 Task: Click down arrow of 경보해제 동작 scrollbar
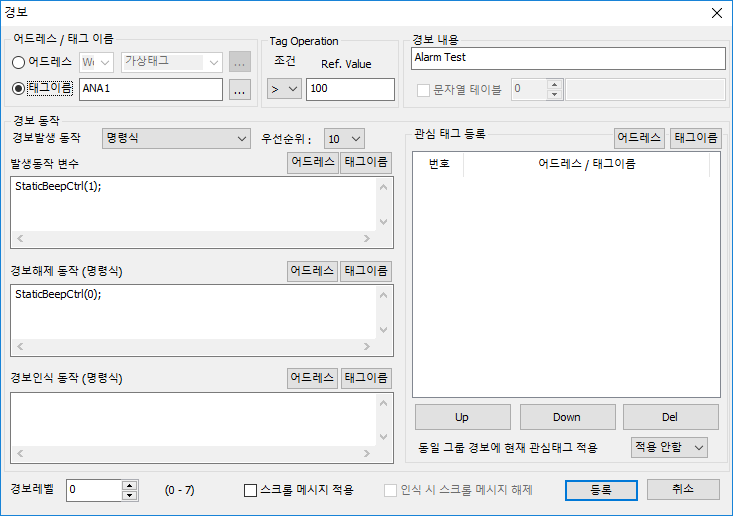[x=384, y=330]
